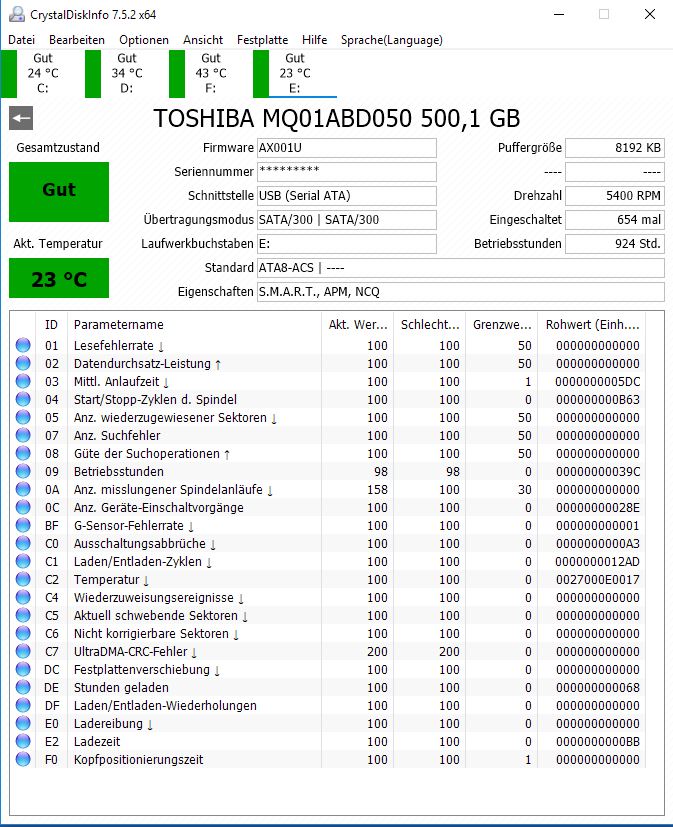The height and width of the screenshot is (827, 673).
Task: Select disk D: tab showing 34 °C
Action: pos(127,73)
